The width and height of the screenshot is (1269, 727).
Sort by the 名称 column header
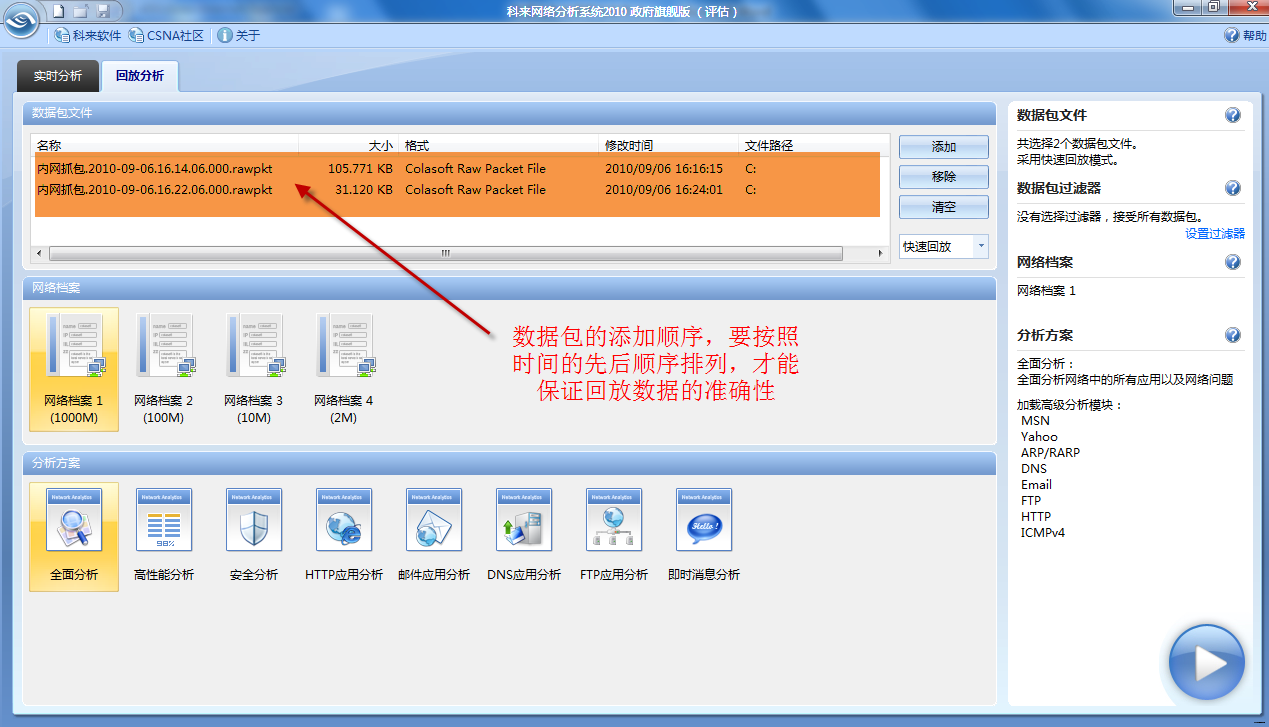click(165, 146)
